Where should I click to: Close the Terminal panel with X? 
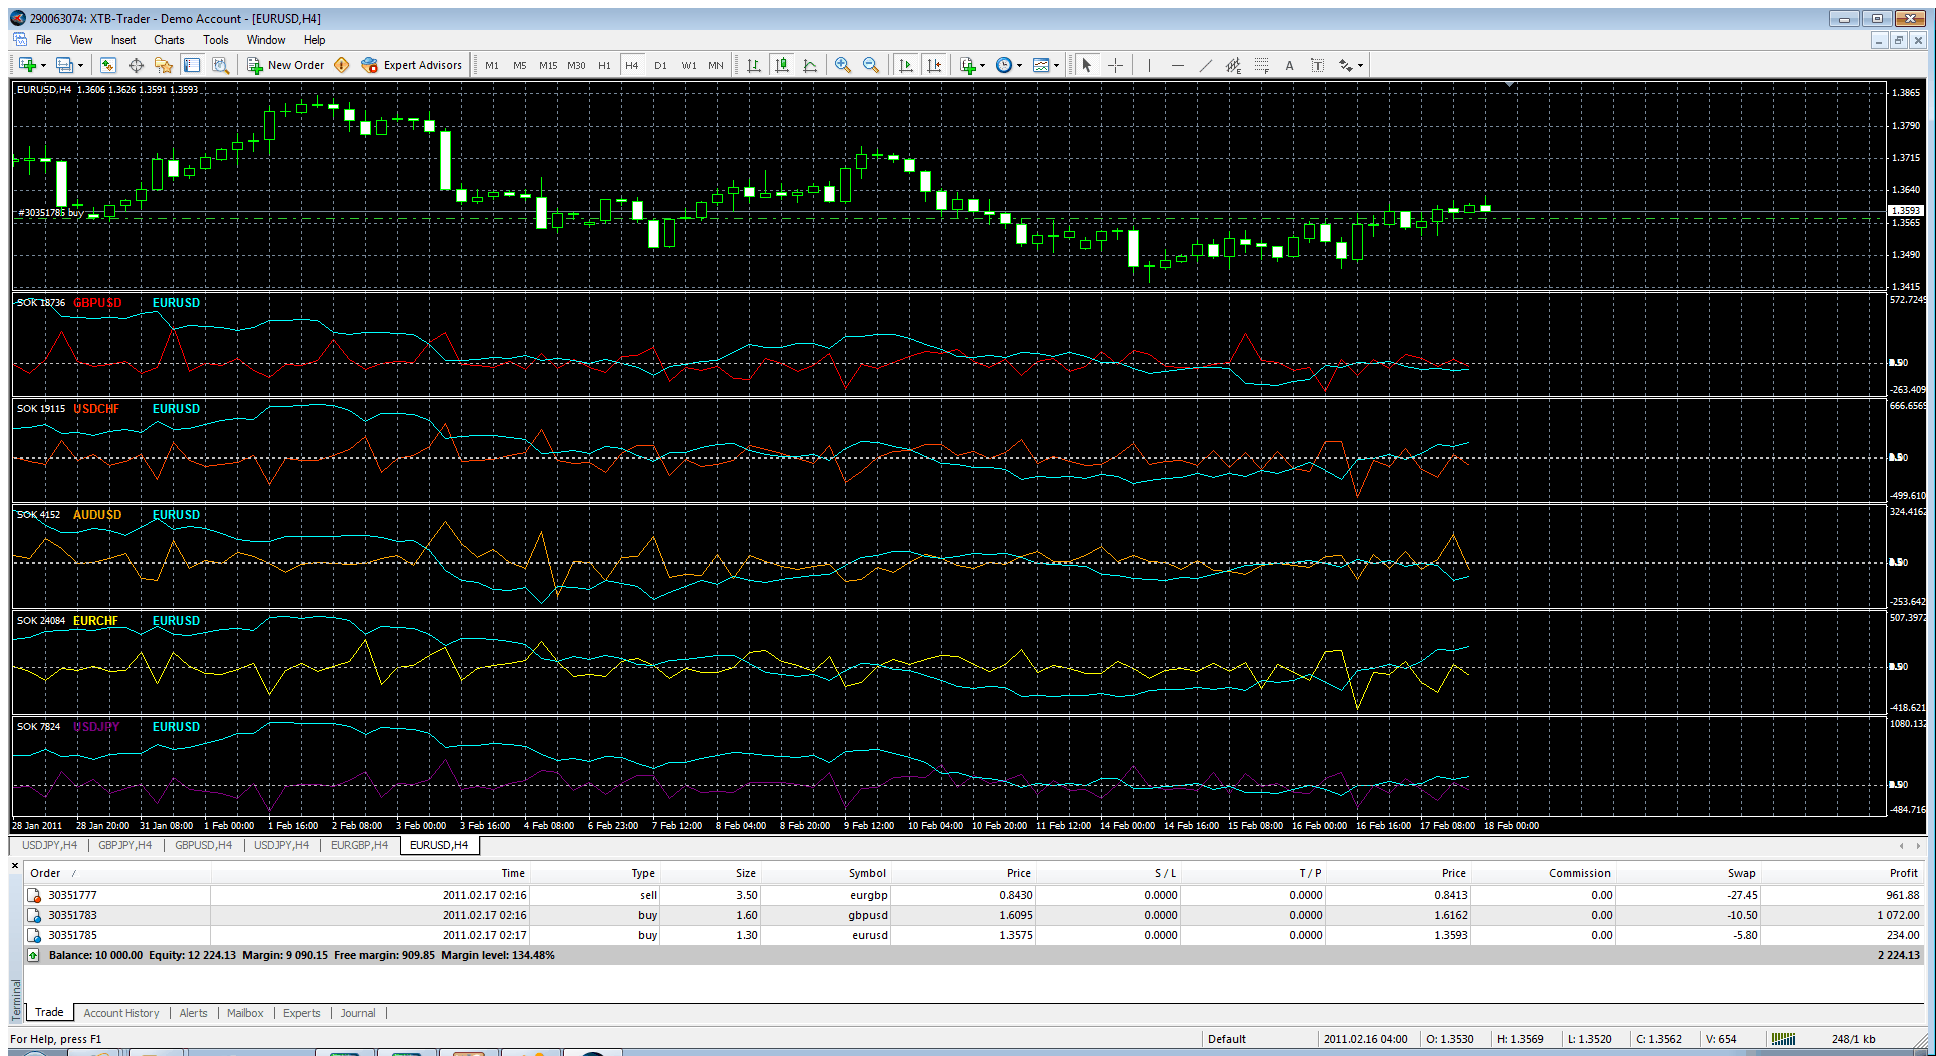click(x=15, y=866)
